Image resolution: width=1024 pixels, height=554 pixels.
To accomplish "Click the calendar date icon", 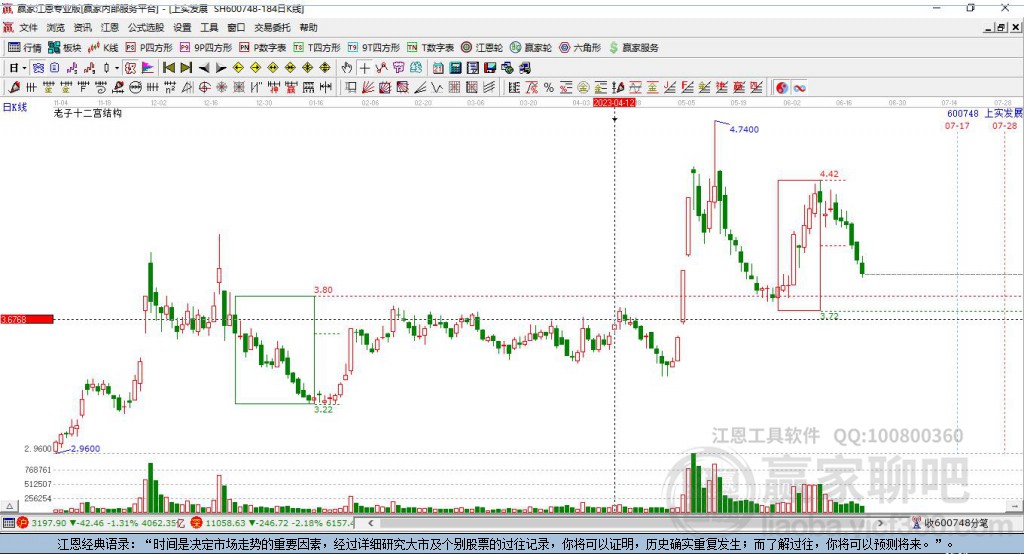I will coord(438,68).
